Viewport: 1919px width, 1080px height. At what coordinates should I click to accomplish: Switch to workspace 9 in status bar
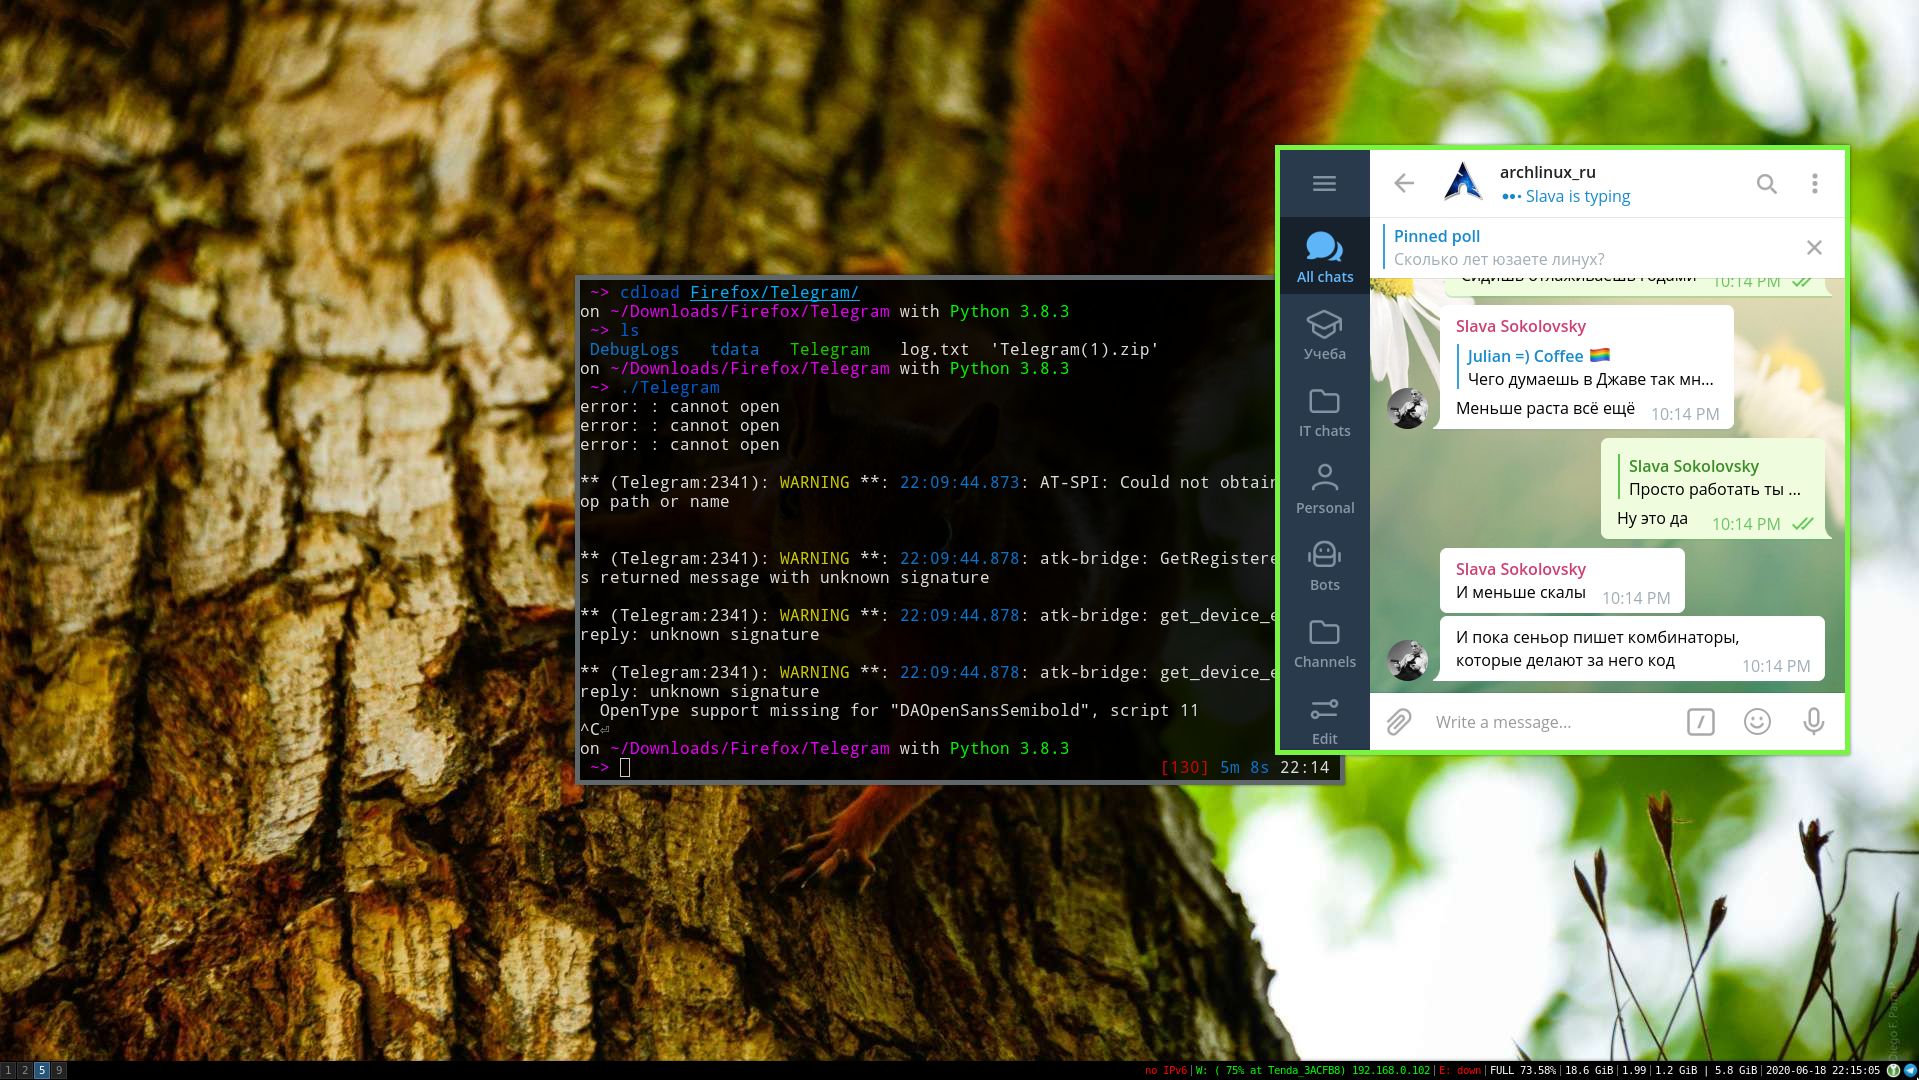click(59, 1070)
